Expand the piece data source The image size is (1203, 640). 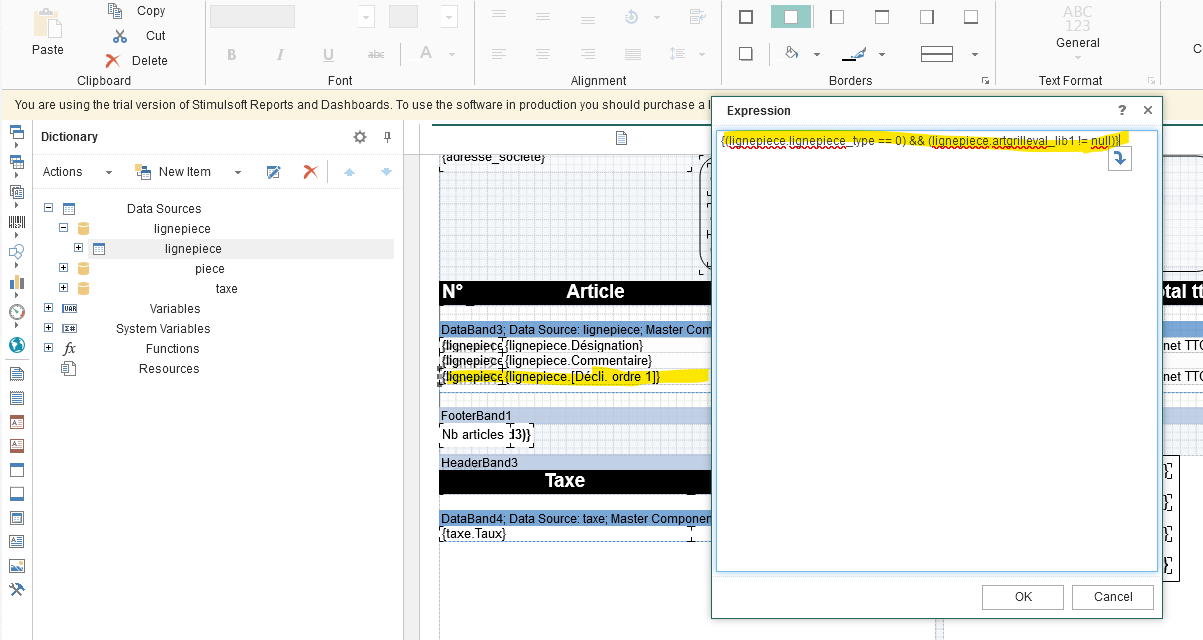[63, 268]
